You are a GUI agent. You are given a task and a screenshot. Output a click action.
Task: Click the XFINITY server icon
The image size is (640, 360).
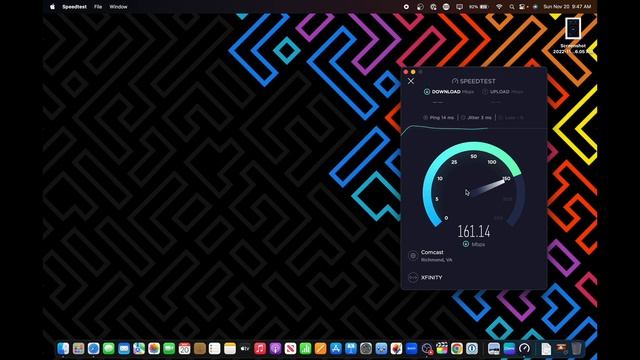pos(413,278)
